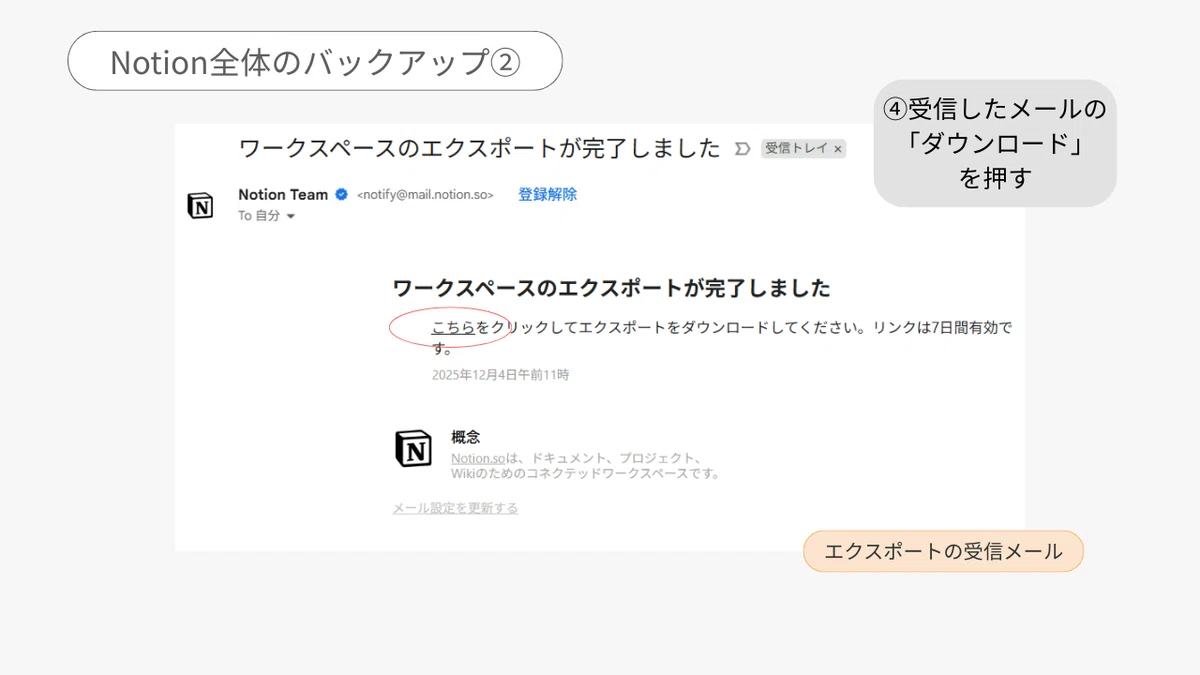Click the こちら download link
Image resolution: width=1200 pixels, height=675 pixels.
[453, 327]
